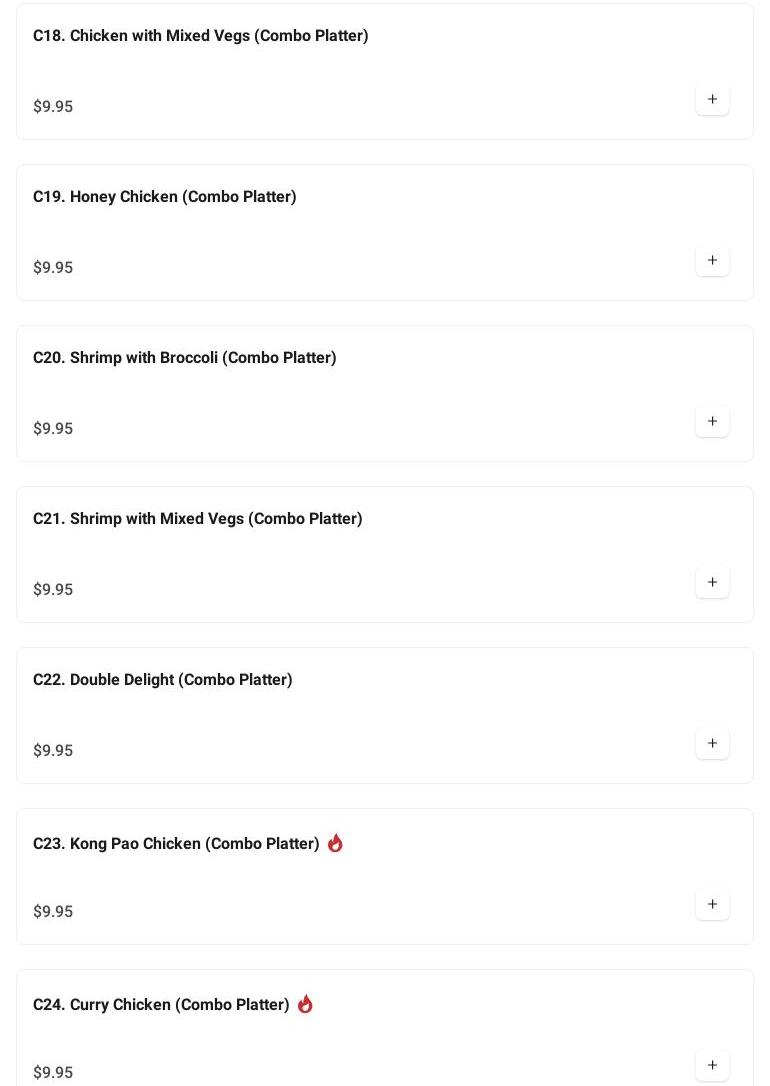Screen dimensions: 770x1086
Task: Select C22 Double Delight item name
Action: tap(162, 680)
